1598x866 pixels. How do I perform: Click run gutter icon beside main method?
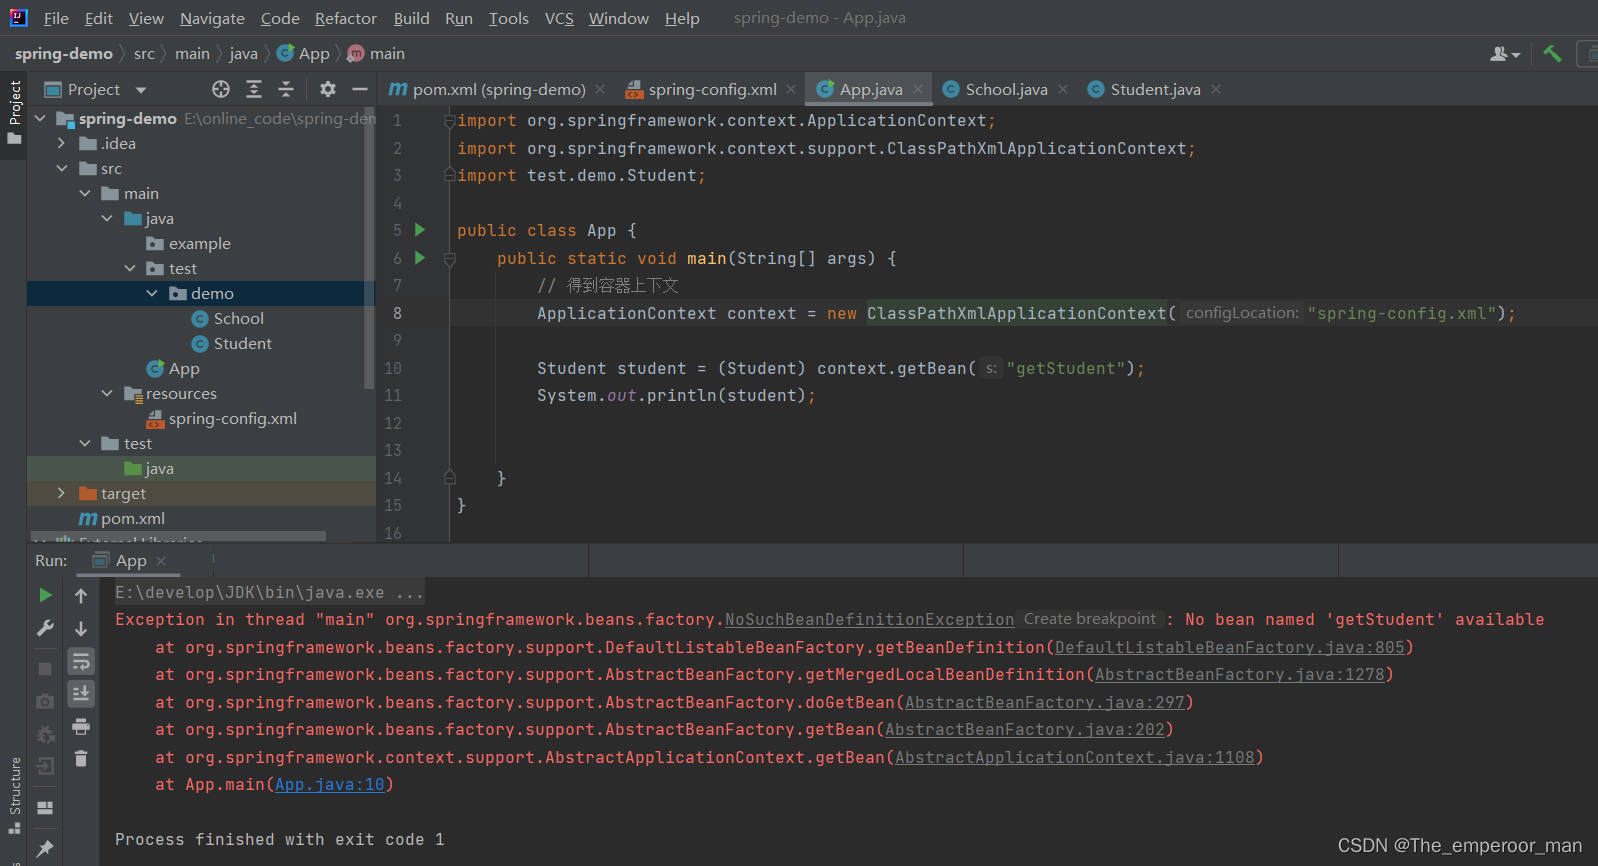(420, 258)
